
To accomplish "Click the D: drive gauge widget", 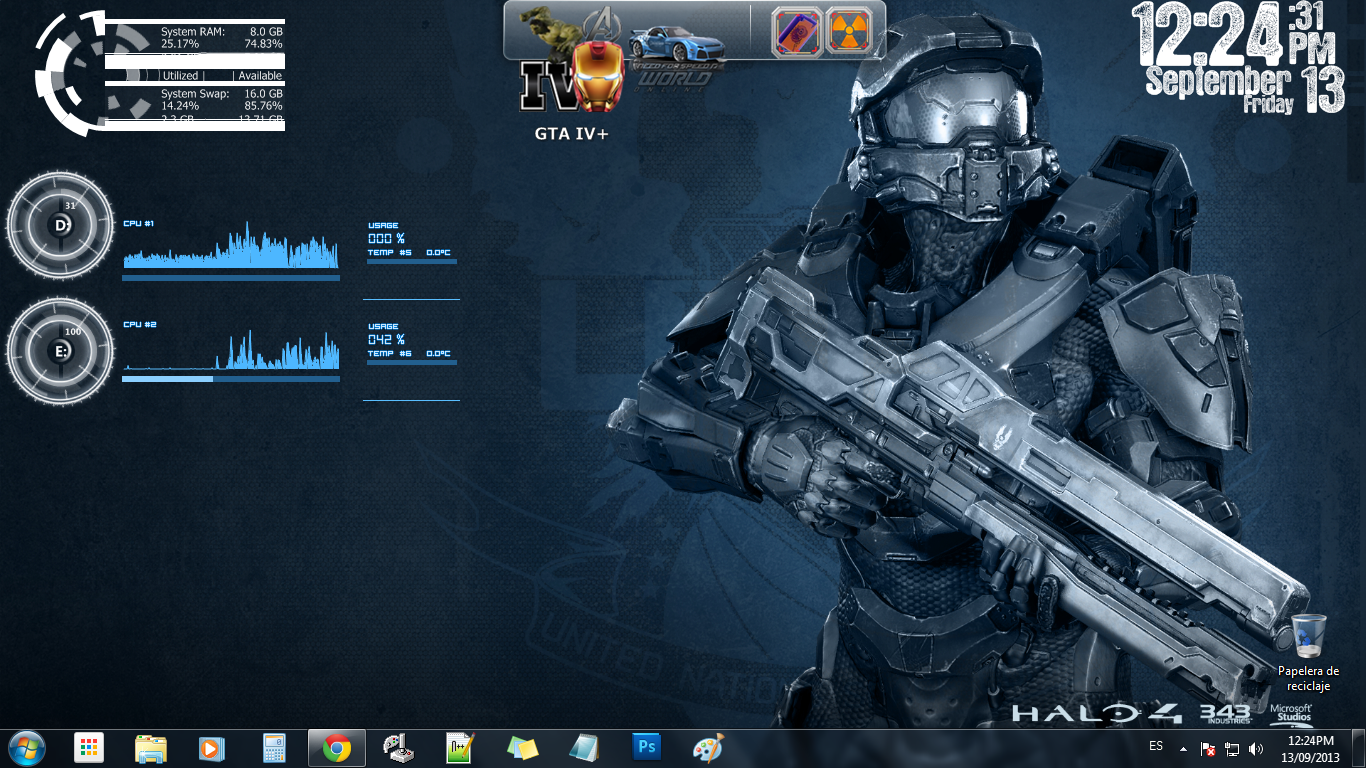I will pos(61,225).
